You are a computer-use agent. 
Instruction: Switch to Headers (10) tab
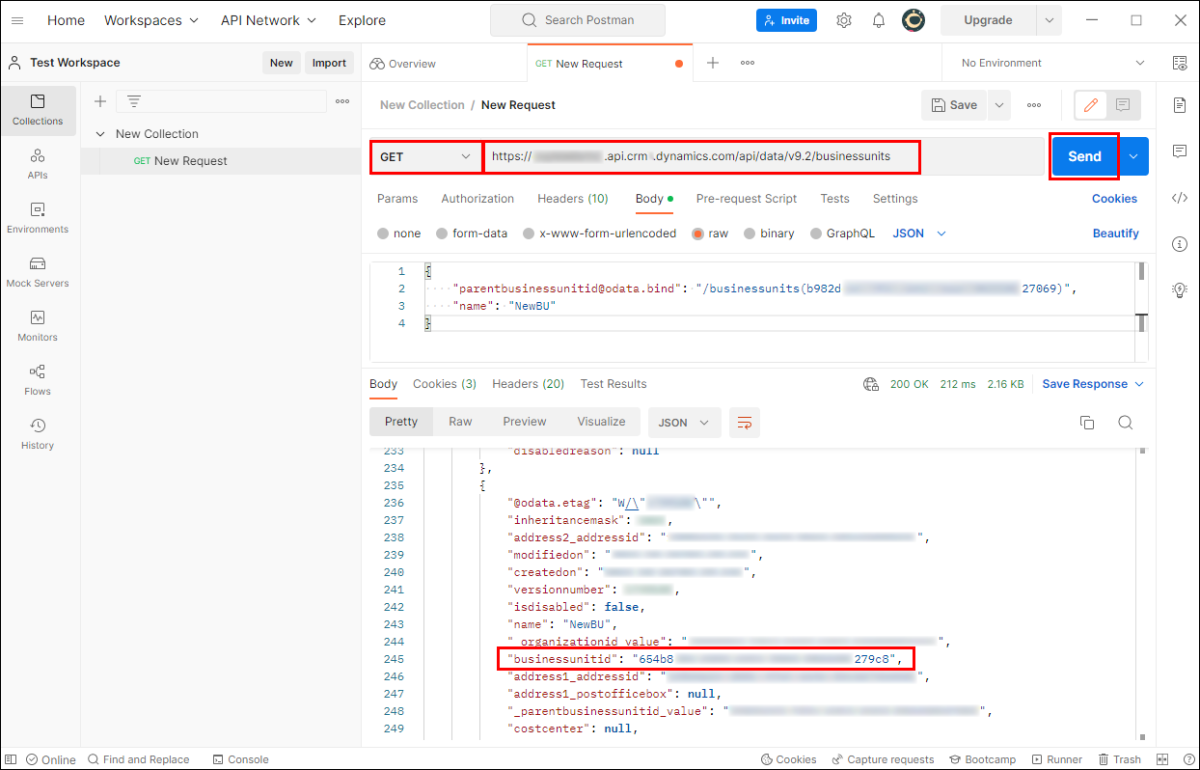pos(572,199)
